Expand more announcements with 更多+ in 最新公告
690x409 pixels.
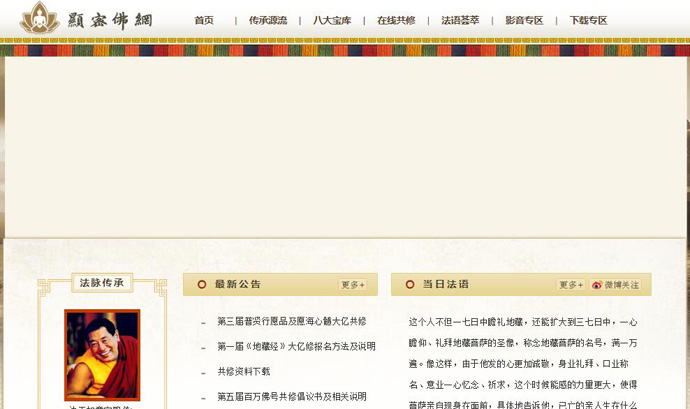coord(353,285)
